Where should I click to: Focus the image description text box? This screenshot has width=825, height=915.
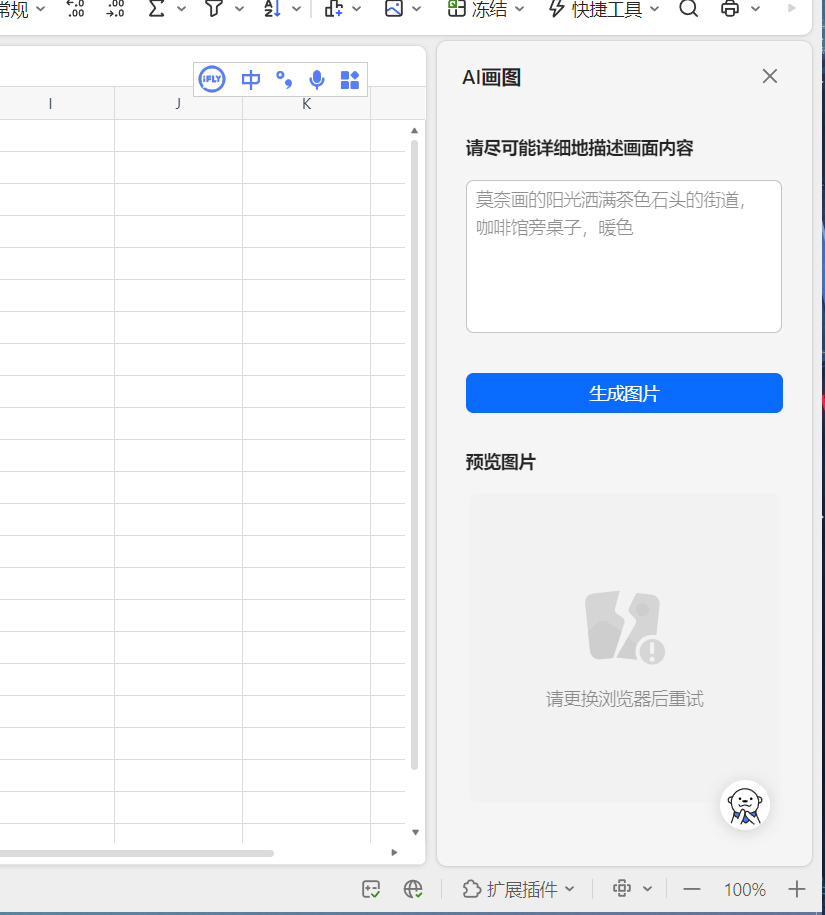click(624, 256)
